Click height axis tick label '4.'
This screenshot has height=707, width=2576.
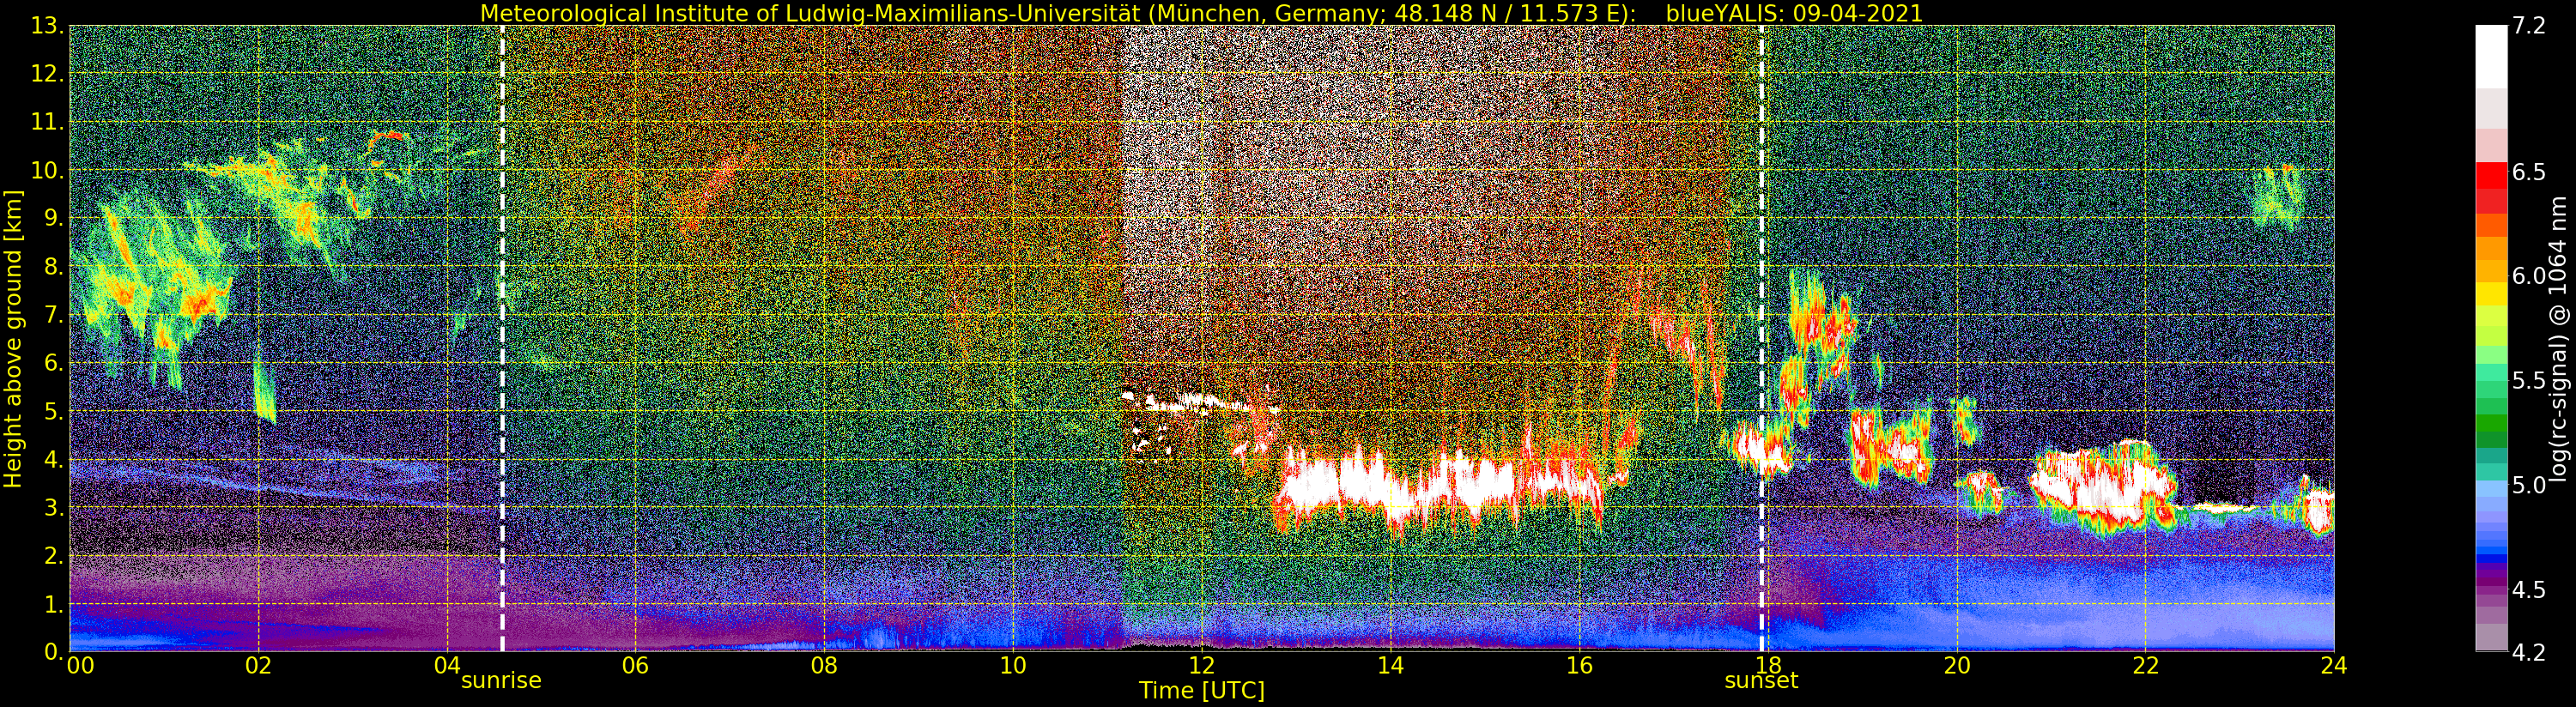click(x=54, y=459)
